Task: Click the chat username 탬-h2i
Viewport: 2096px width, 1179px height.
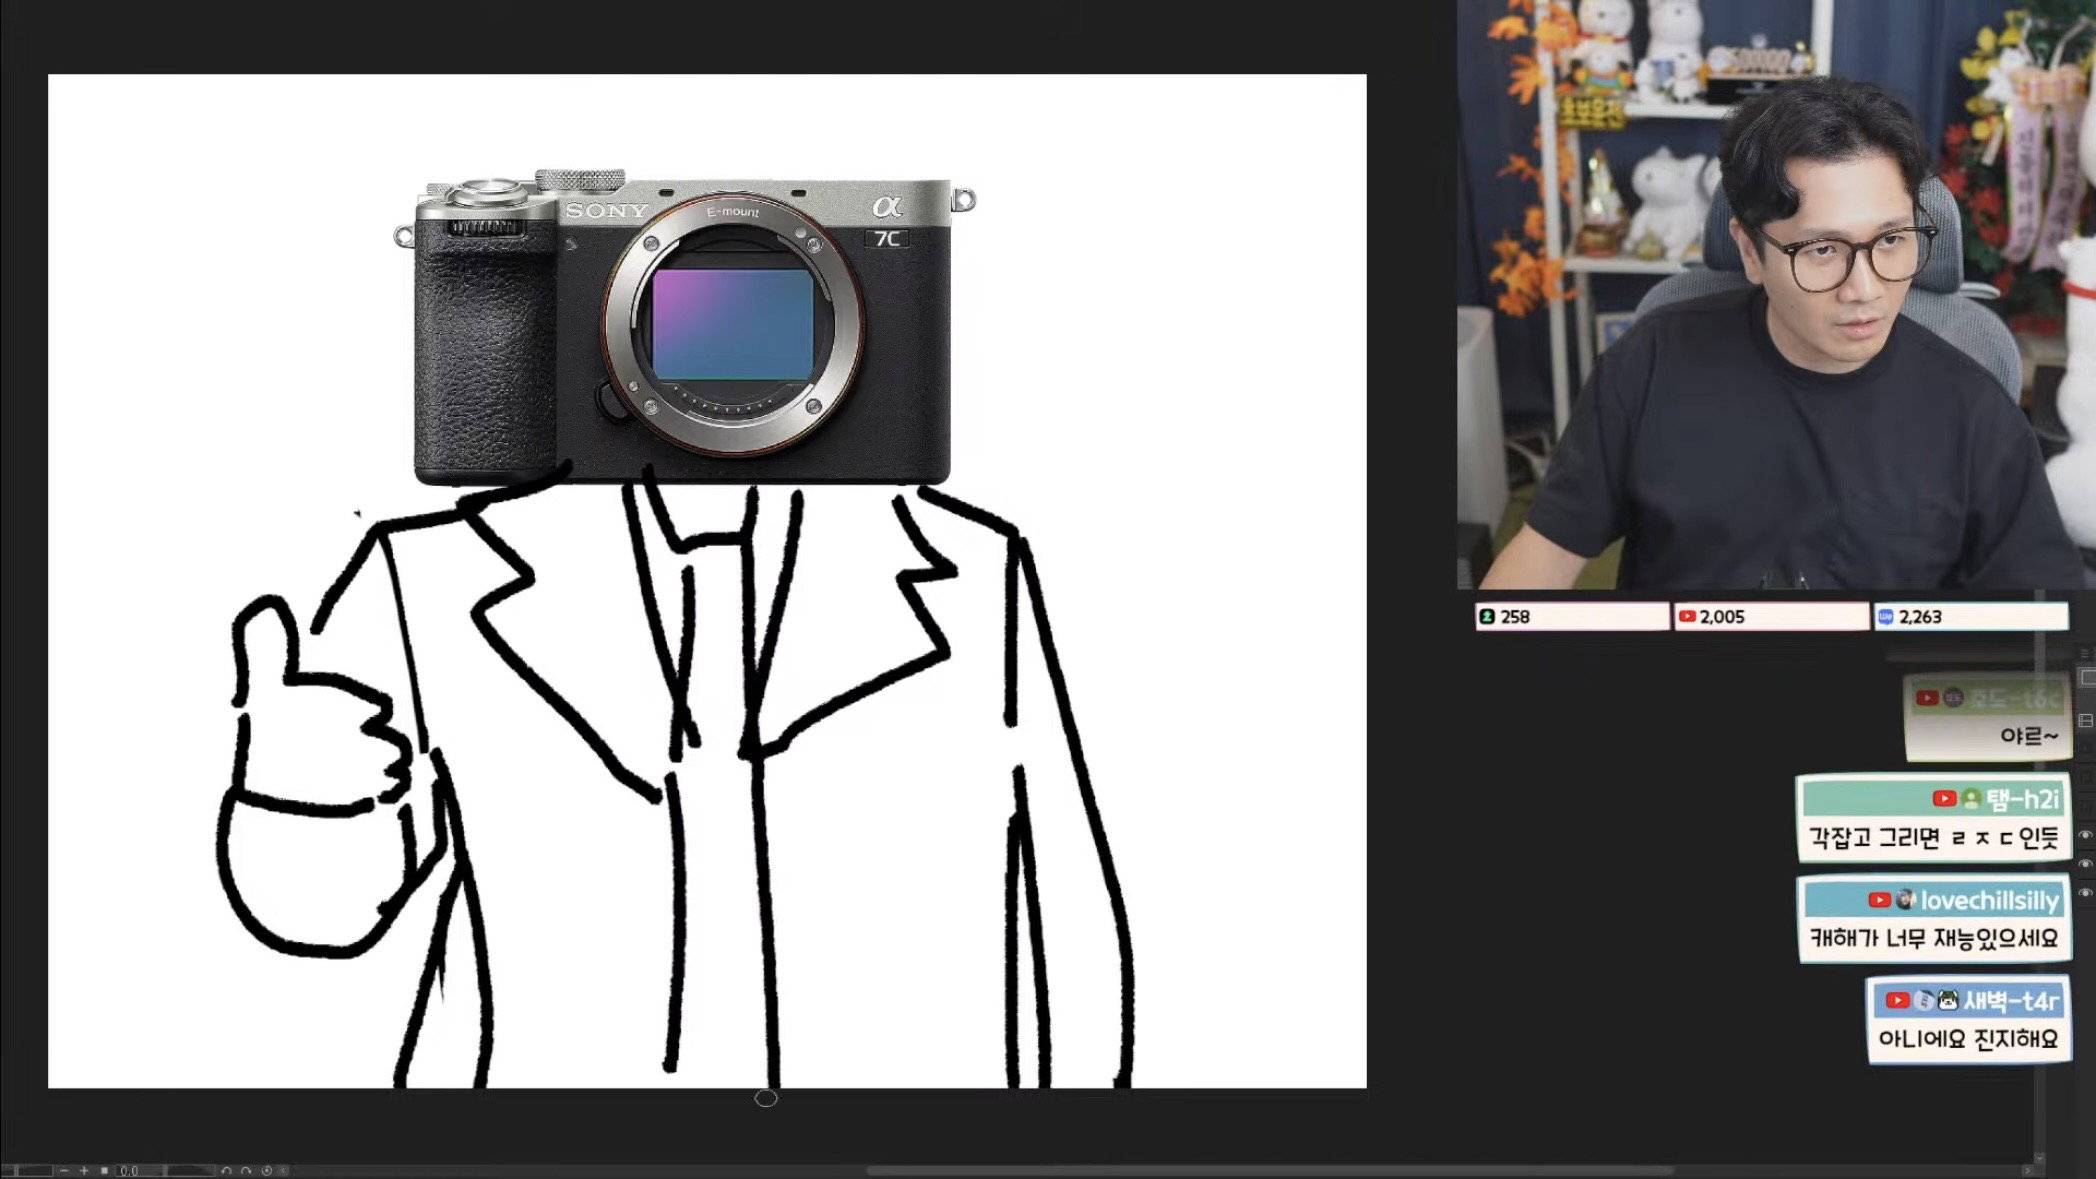Action: point(2022,799)
